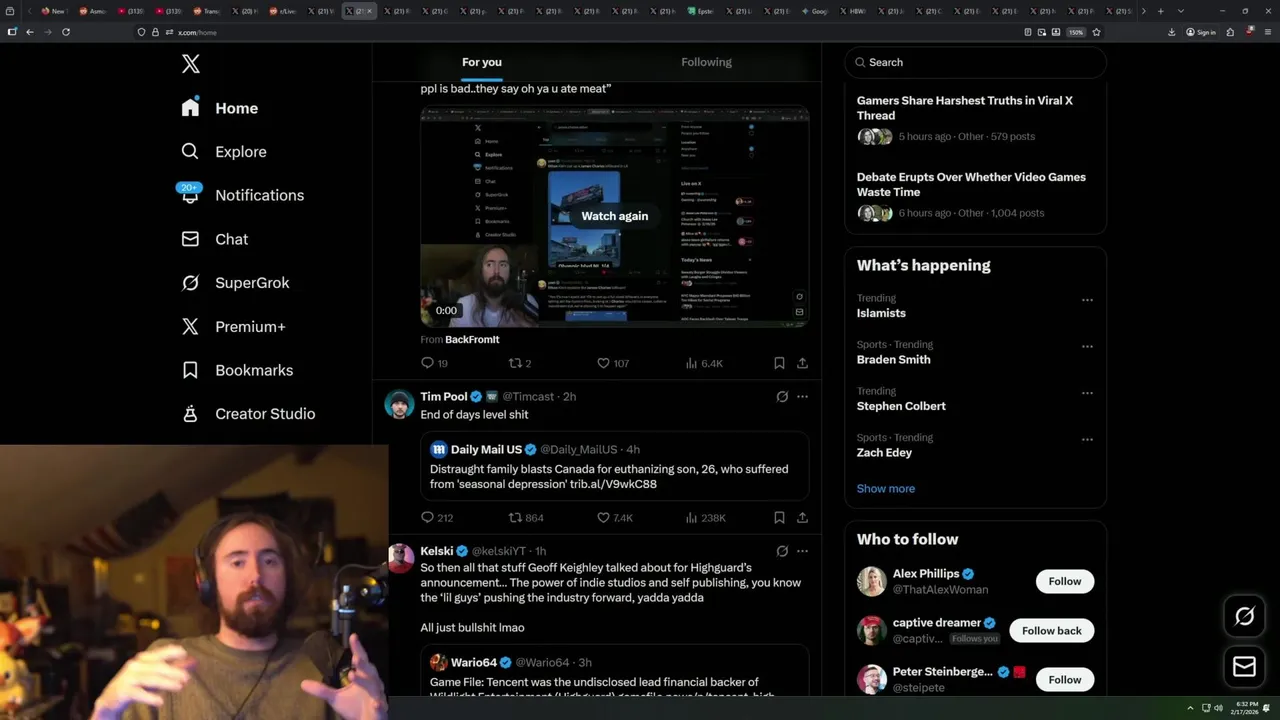Screen dimensions: 1280x720
Task: Follow Alex Phillips
Action: tap(1065, 582)
